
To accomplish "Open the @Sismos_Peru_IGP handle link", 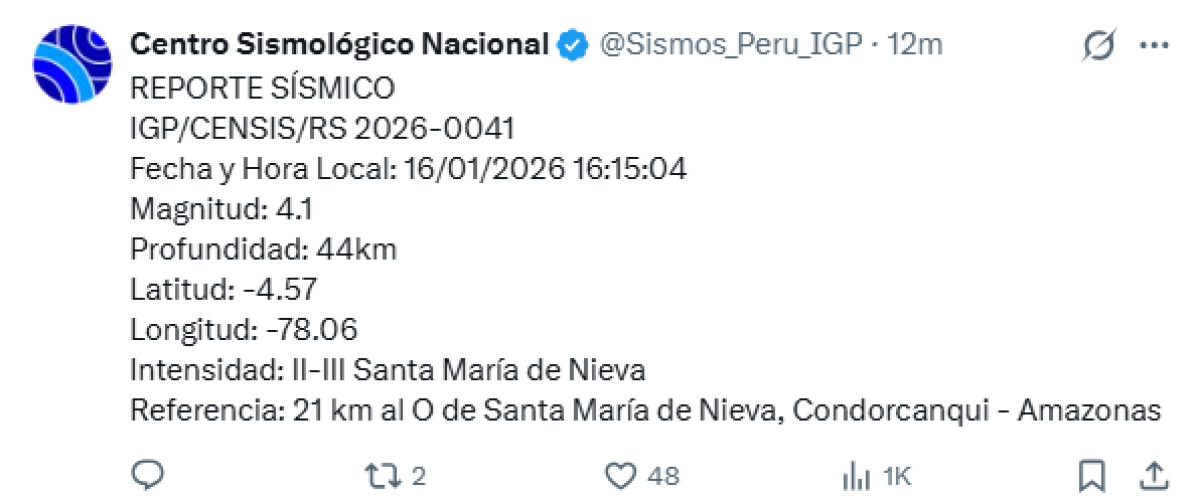I will tap(729, 45).
